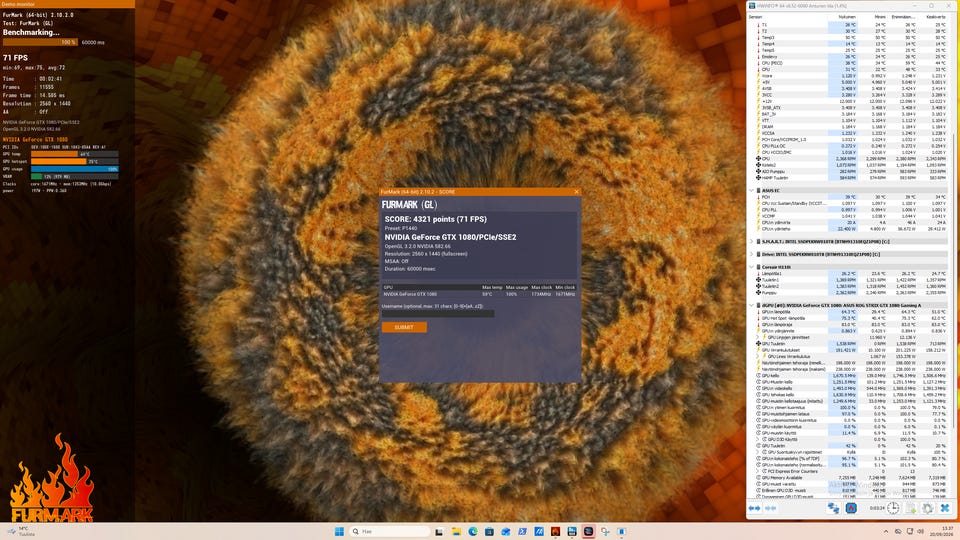Click the GPU temp bar in FurMark monitor
This screenshot has width=960, height=540.
point(74,154)
